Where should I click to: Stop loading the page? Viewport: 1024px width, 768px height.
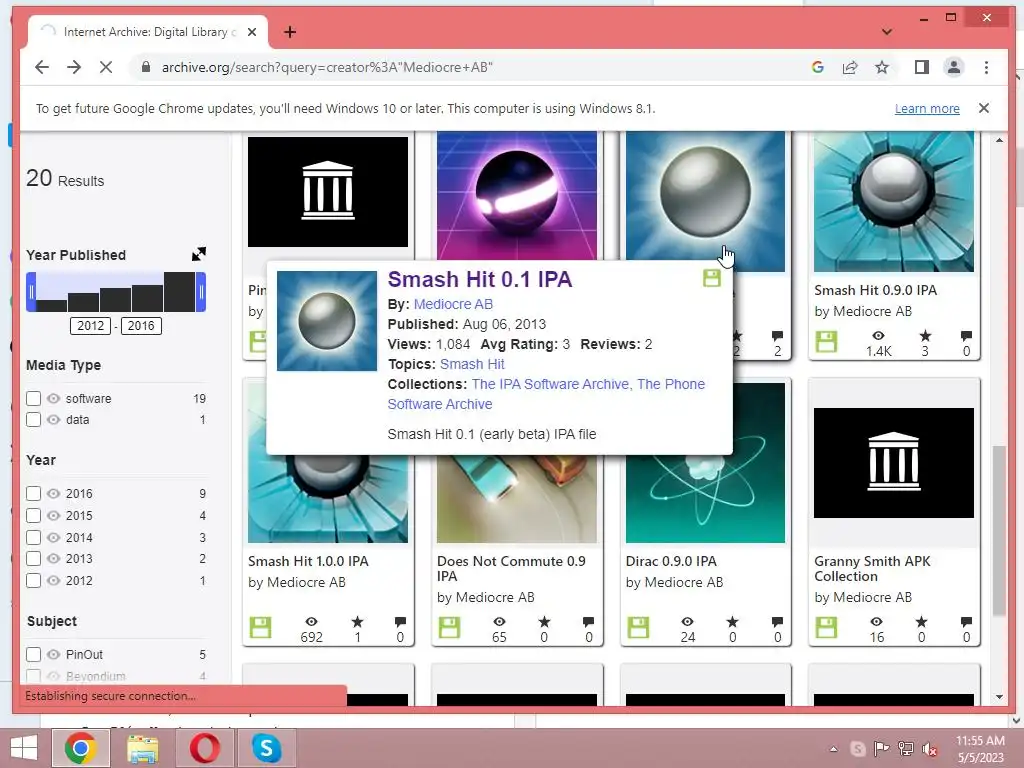pos(106,67)
